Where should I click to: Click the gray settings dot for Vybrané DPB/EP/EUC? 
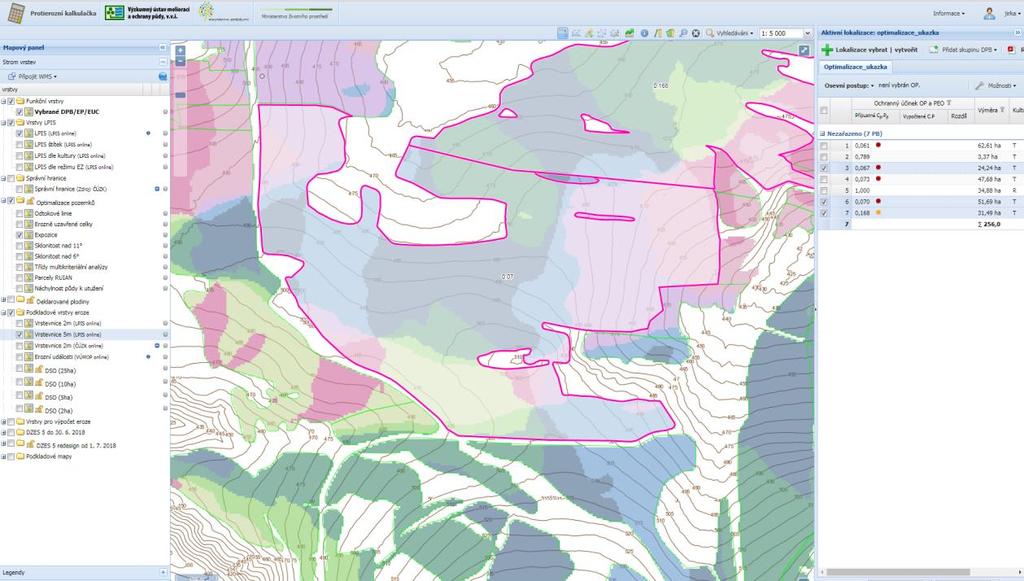pyautogui.click(x=165, y=112)
